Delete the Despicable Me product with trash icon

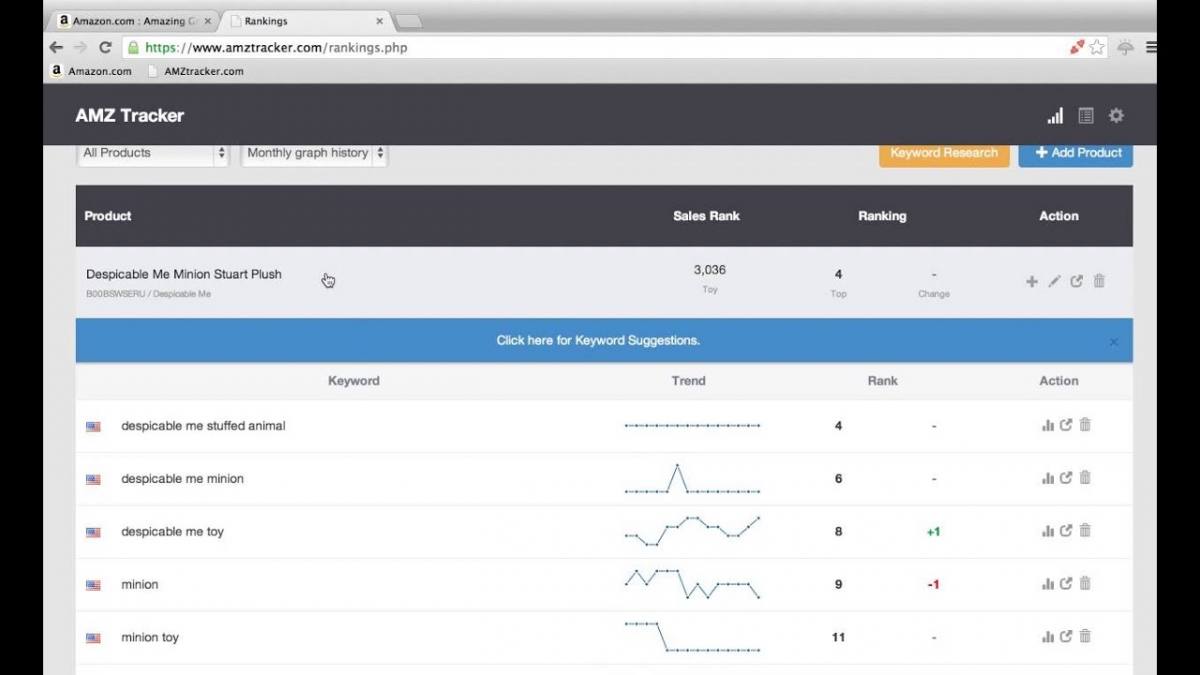(1099, 281)
